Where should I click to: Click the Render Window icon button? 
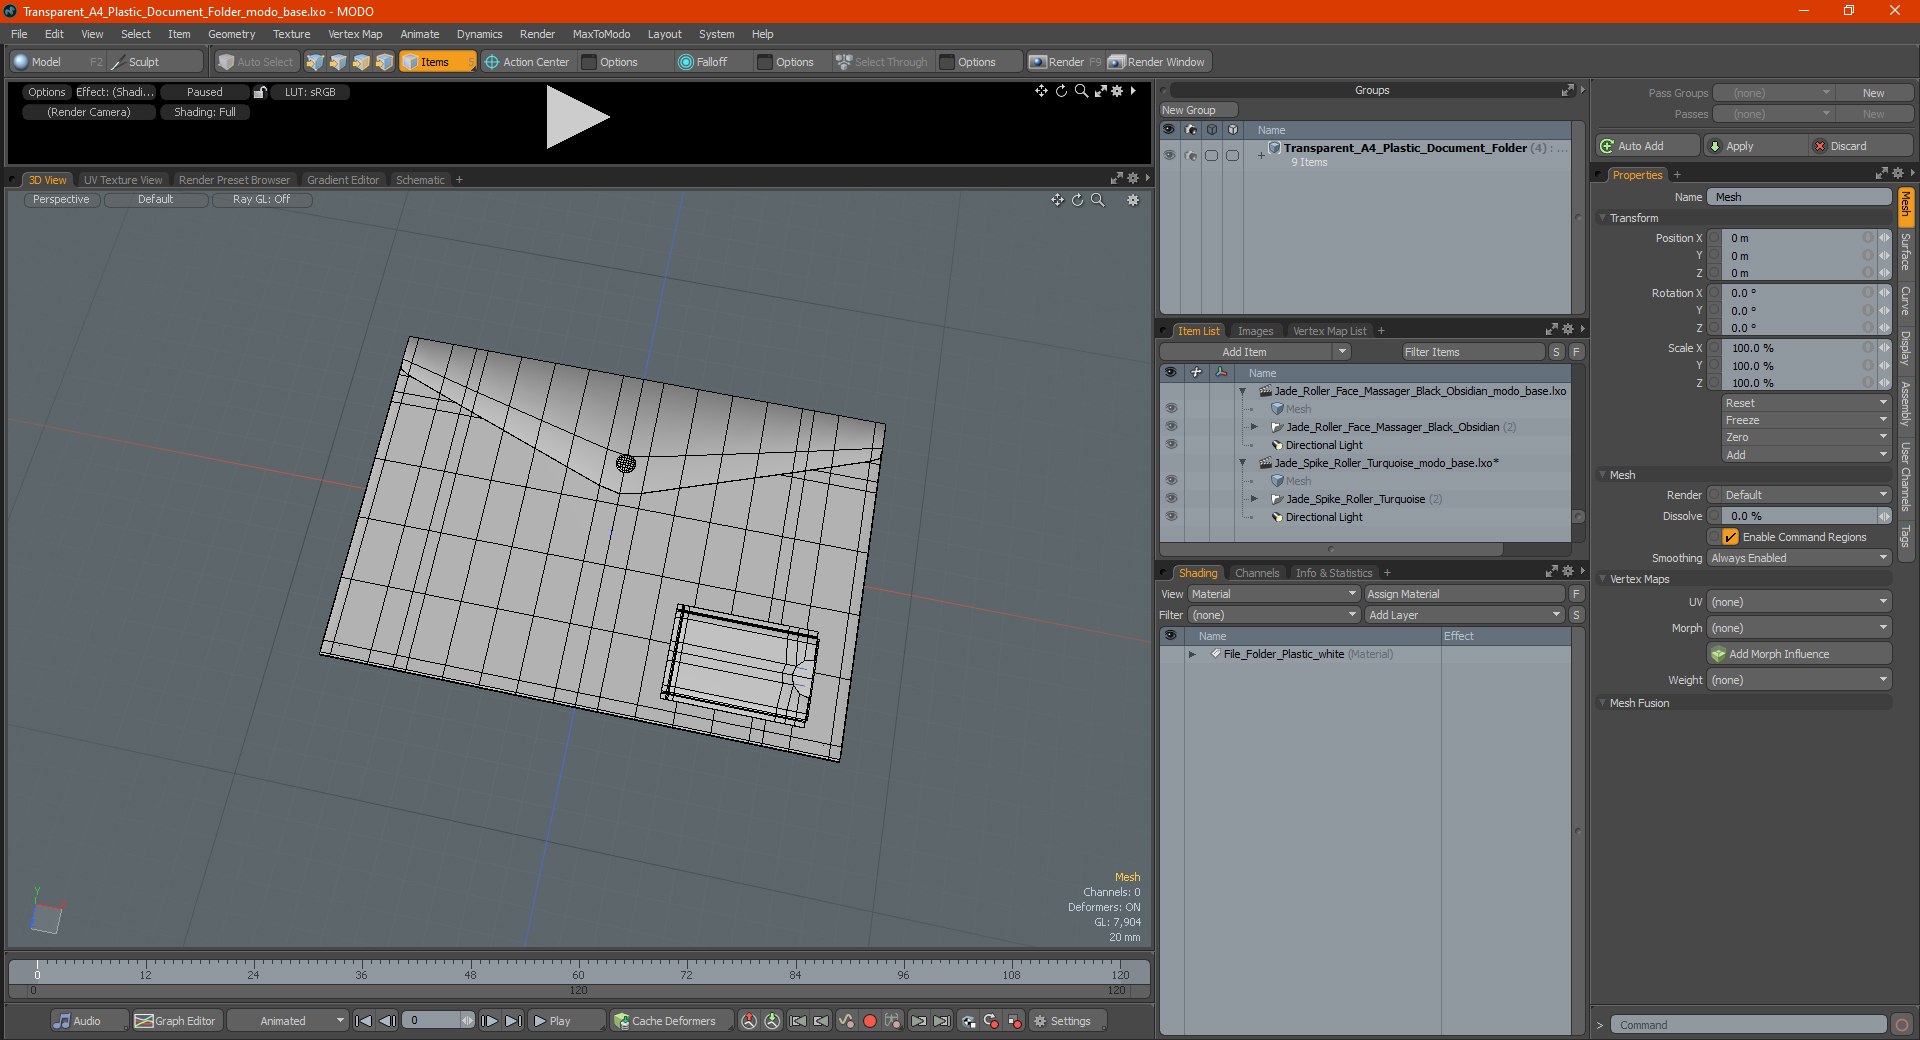(x=1116, y=62)
